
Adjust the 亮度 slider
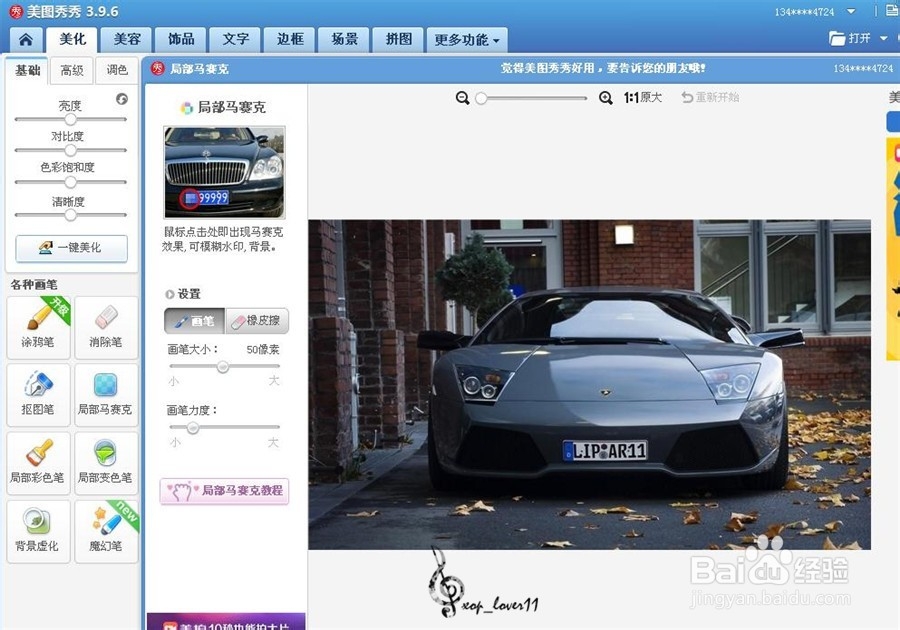point(70,119)
